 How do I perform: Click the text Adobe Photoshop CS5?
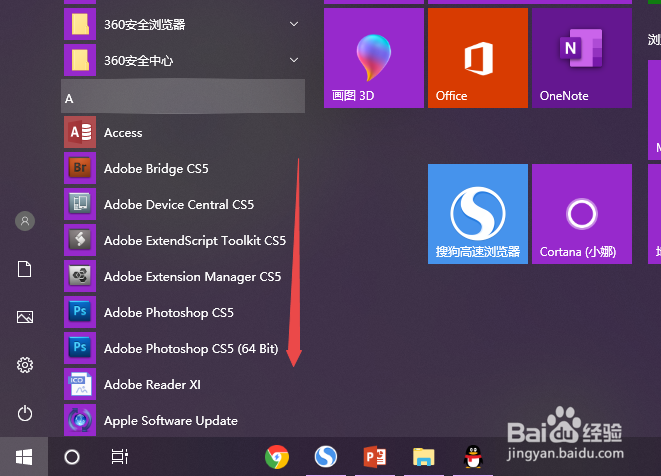[x=169, y=313]
